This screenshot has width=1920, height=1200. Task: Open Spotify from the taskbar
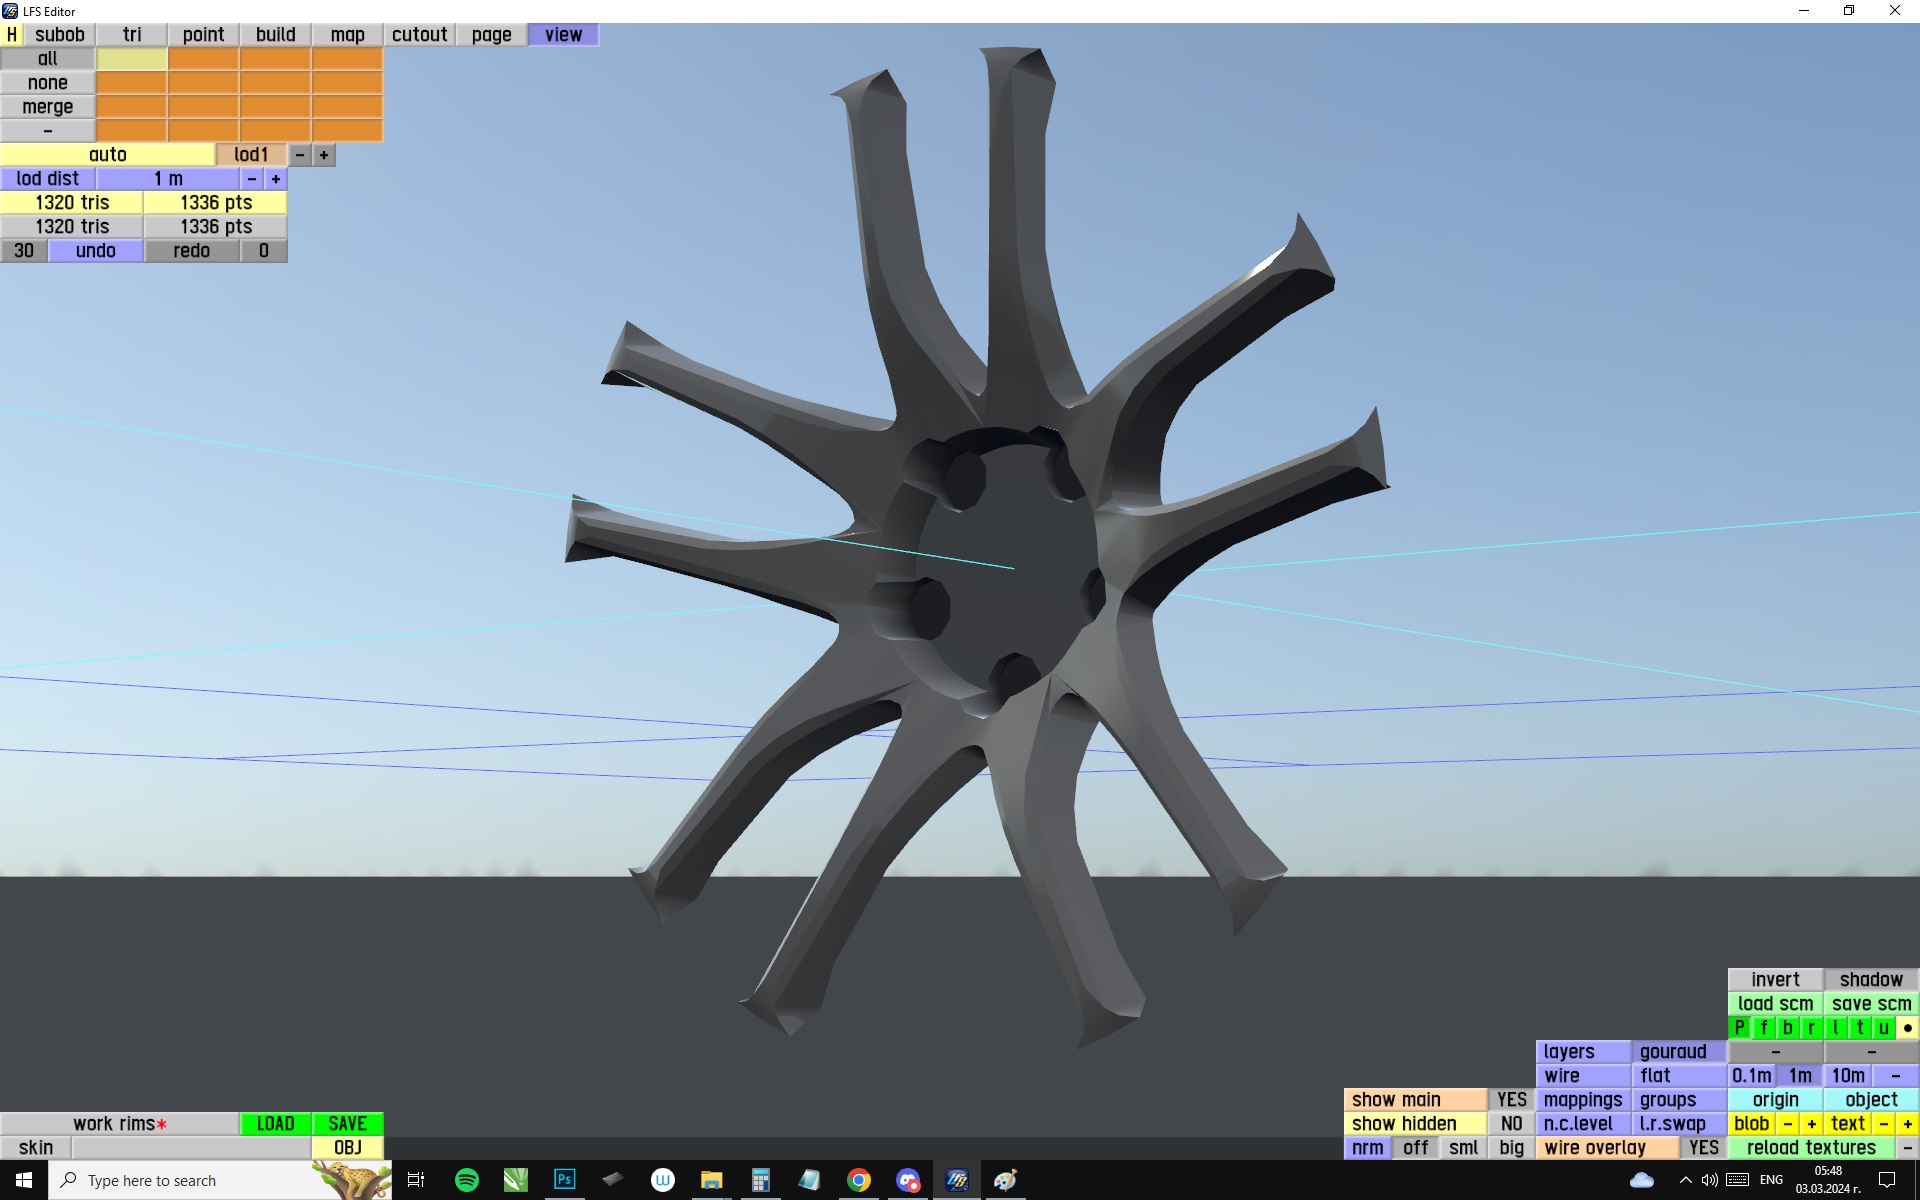(x=466, y=1180)
